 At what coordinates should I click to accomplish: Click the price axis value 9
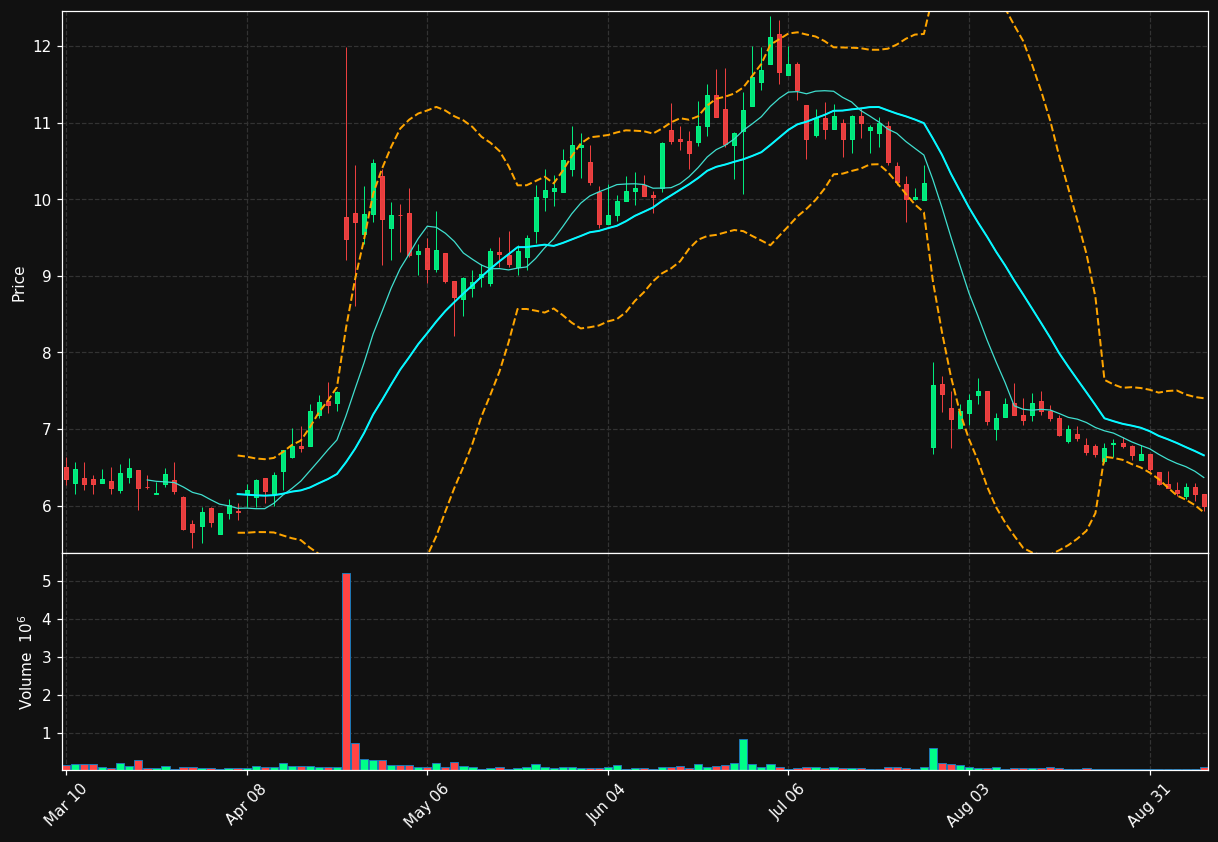(x=48, y=276)
